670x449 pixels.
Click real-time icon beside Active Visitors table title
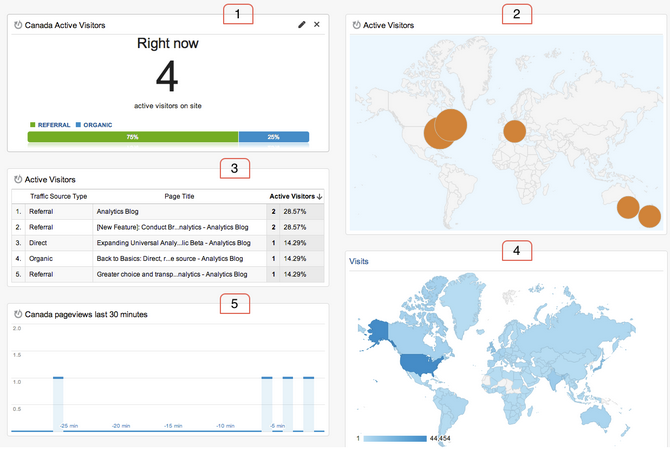pos(18,179)
